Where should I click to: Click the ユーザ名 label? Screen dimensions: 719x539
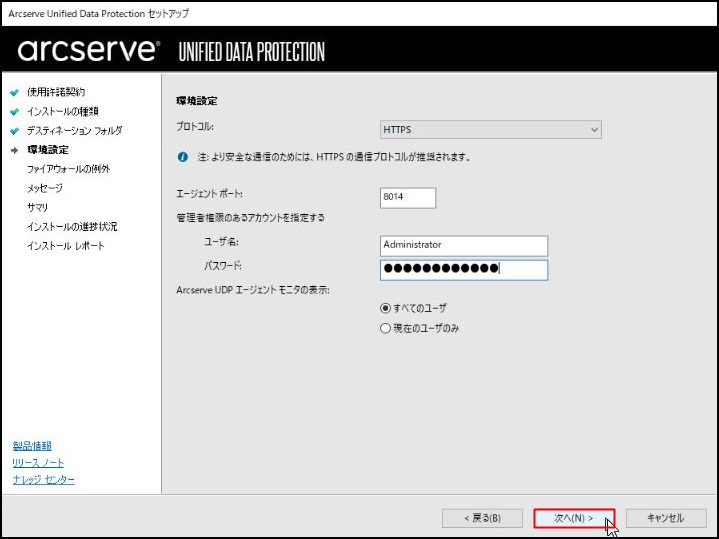point(221,242)
